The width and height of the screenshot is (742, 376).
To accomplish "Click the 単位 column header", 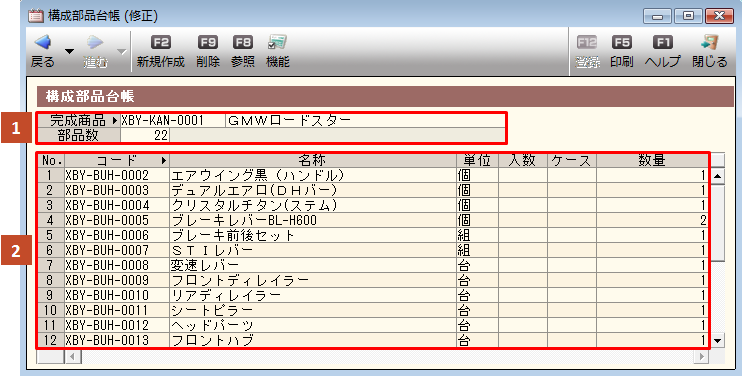I will tap(477, 160).
